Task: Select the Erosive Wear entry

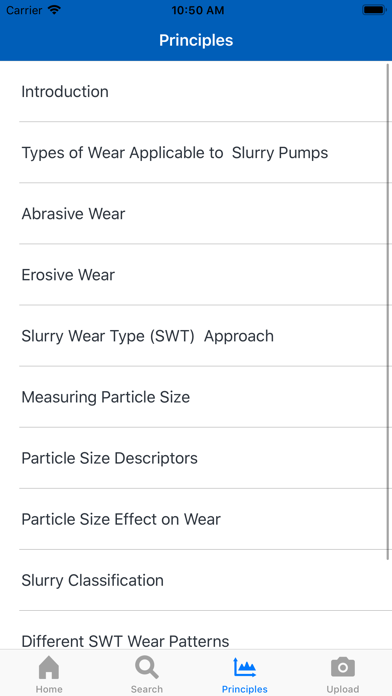Action: (196, 275)
